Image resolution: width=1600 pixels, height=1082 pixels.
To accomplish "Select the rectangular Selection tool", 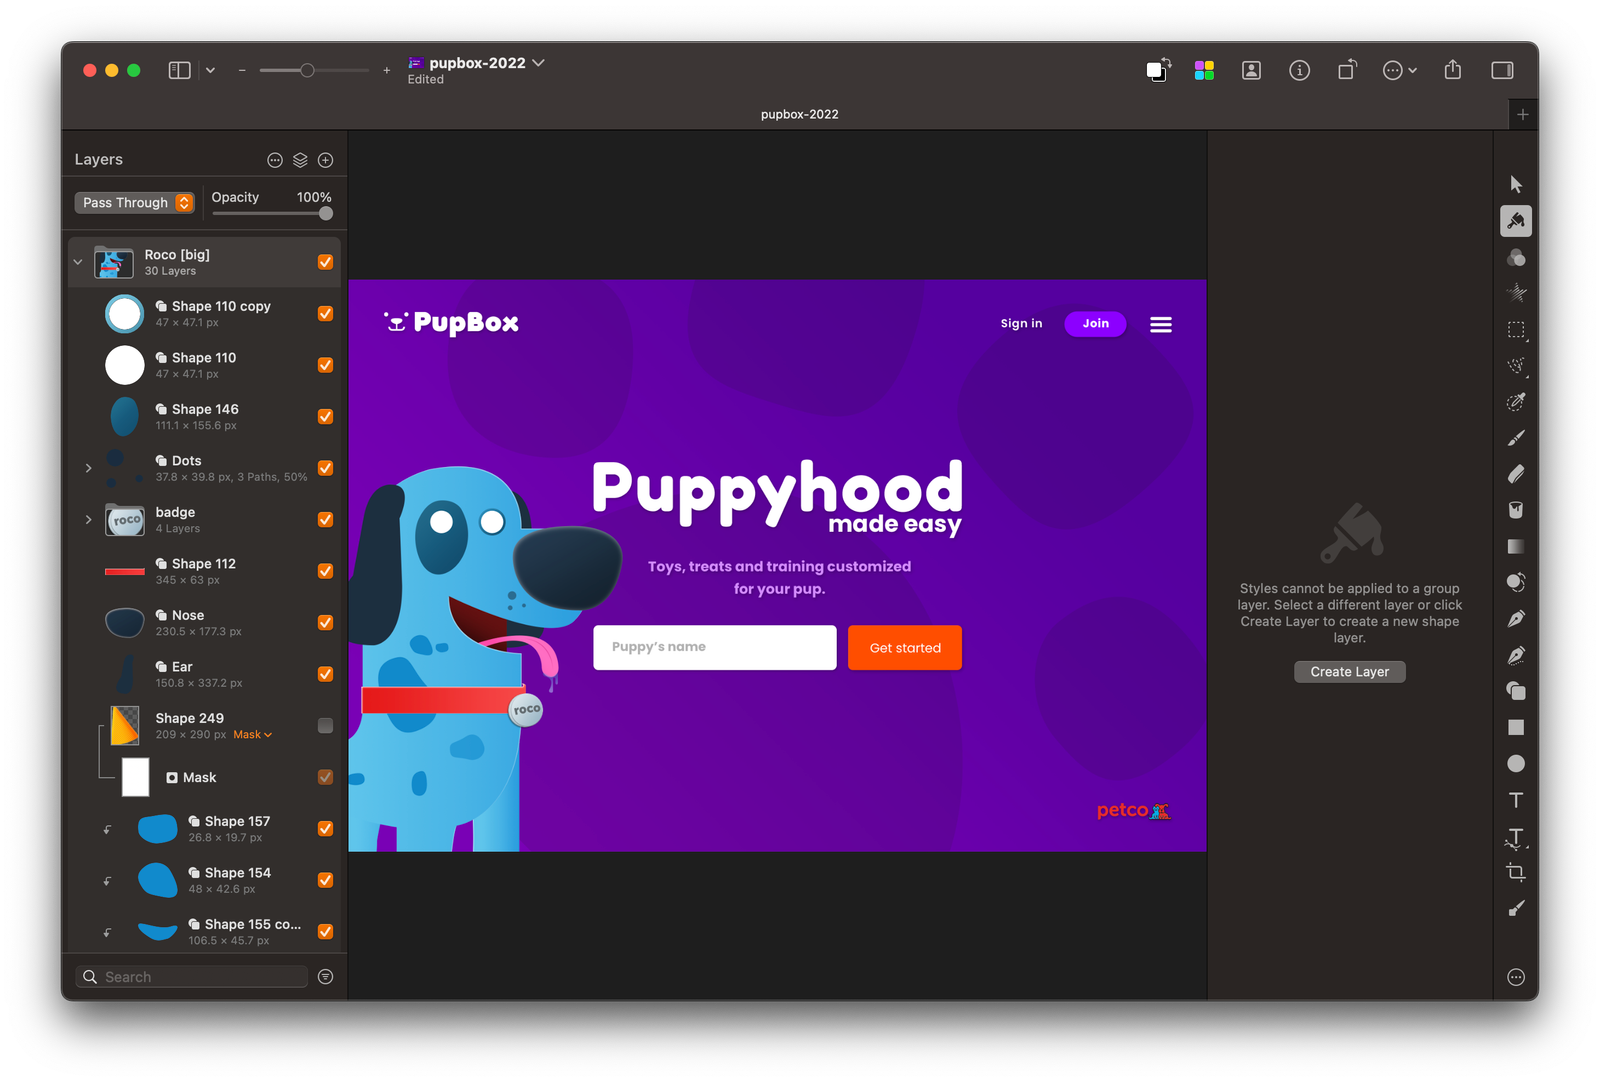I will [x=1516, y=330].
